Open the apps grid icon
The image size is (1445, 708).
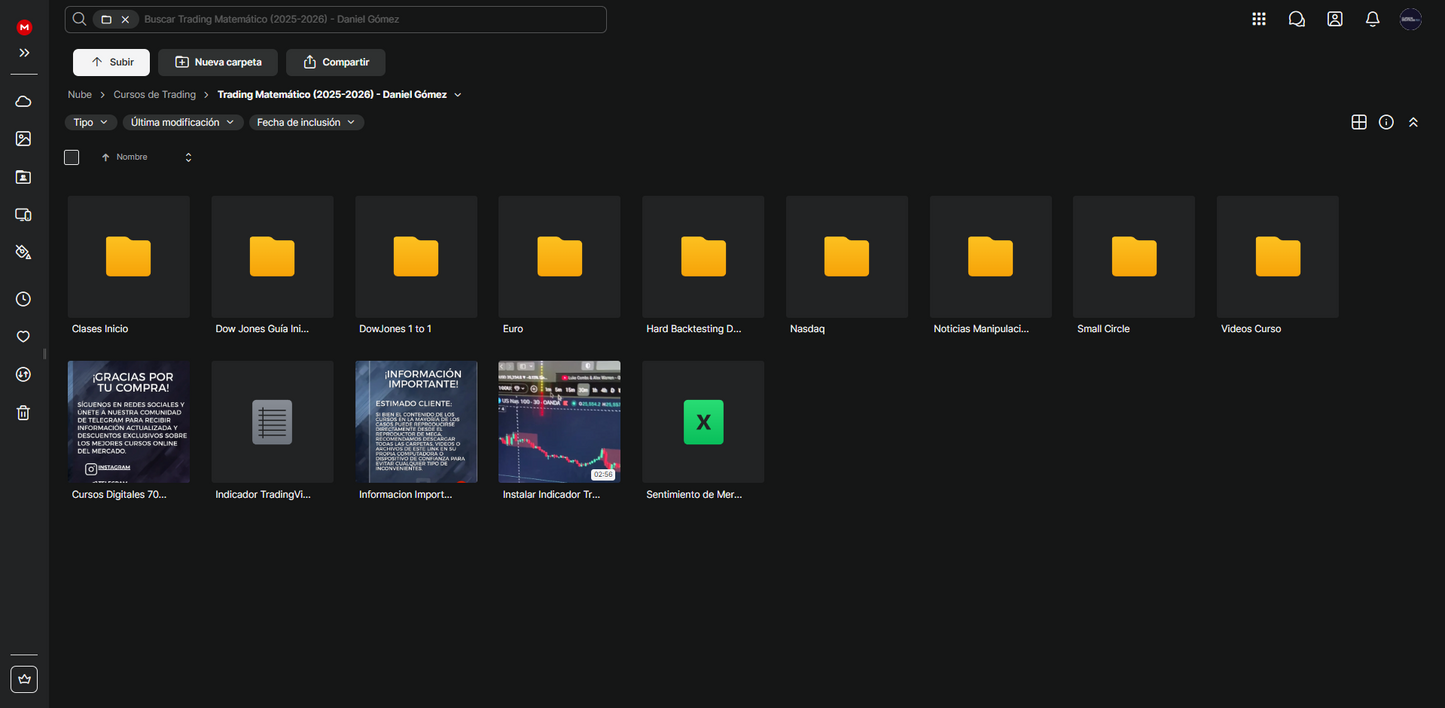1259,19
